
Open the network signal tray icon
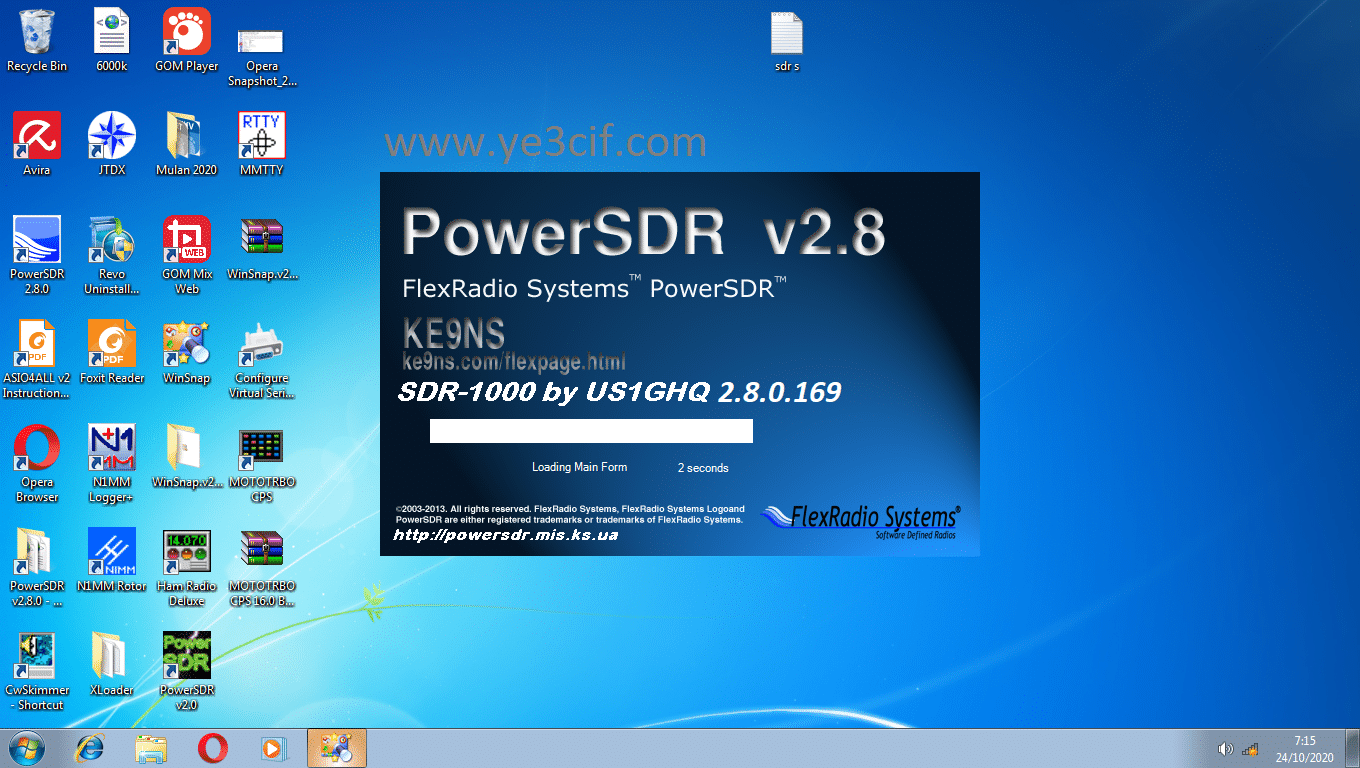[1250, 749]
